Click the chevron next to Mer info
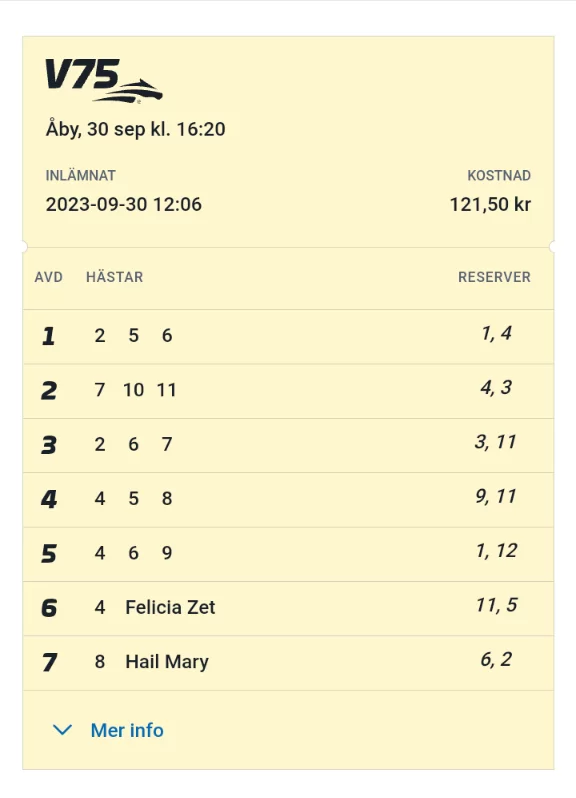The width and height of the screenshot is (576, 798). pyautogui.click(x=63, y=730)
